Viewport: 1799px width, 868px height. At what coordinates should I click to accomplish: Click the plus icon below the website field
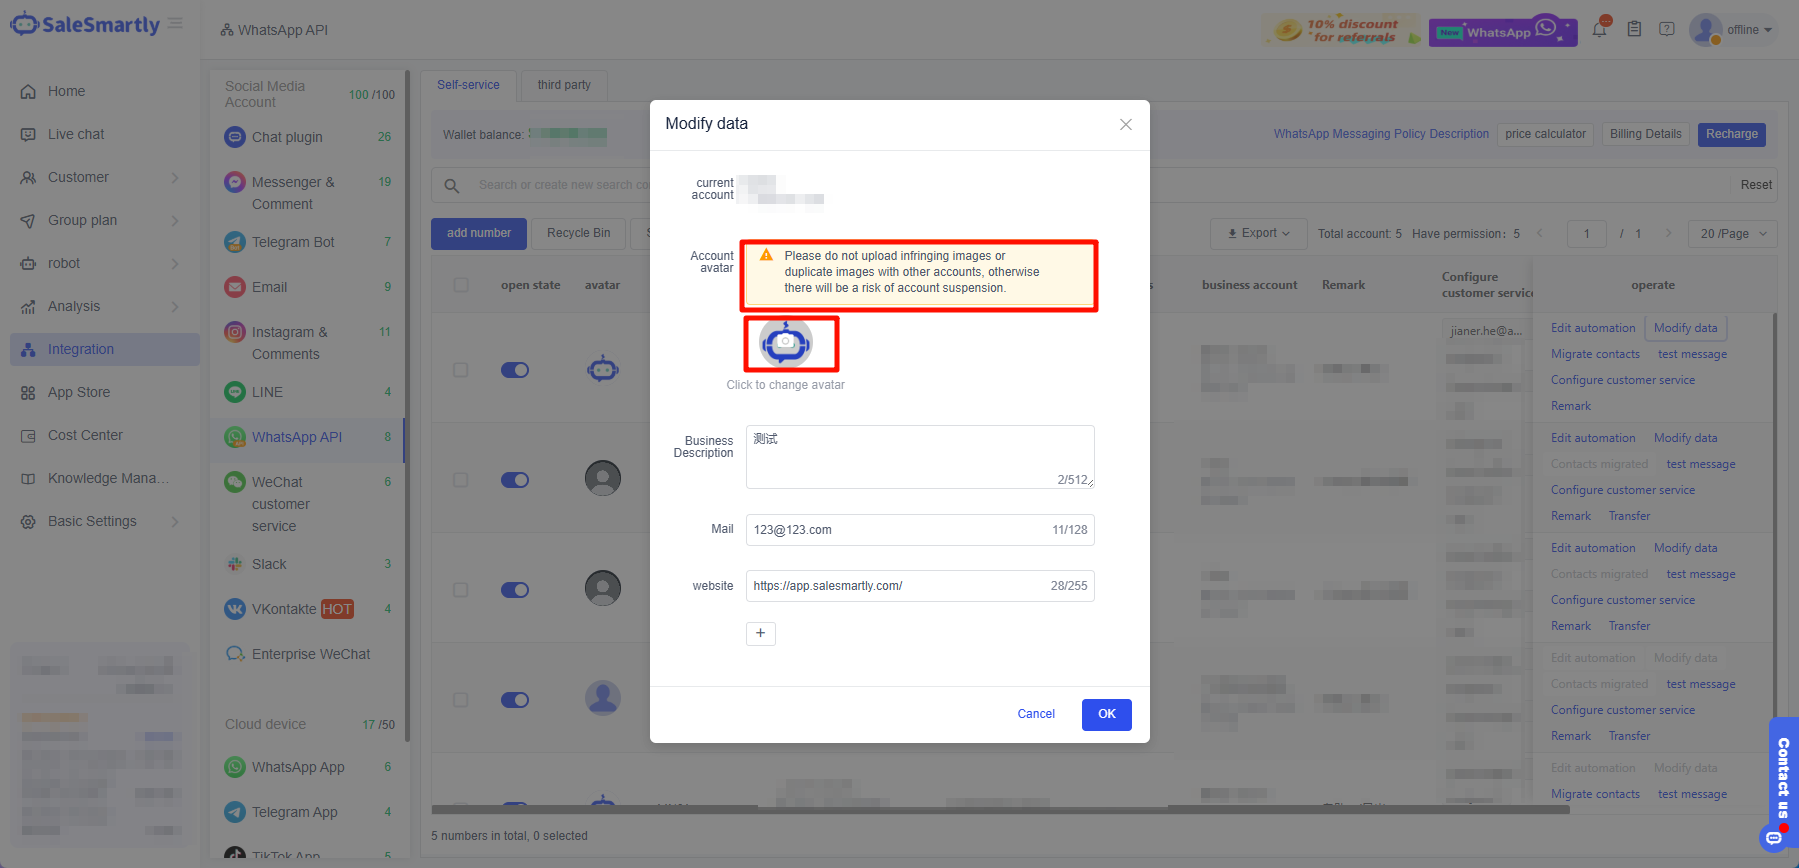(761, 633)
